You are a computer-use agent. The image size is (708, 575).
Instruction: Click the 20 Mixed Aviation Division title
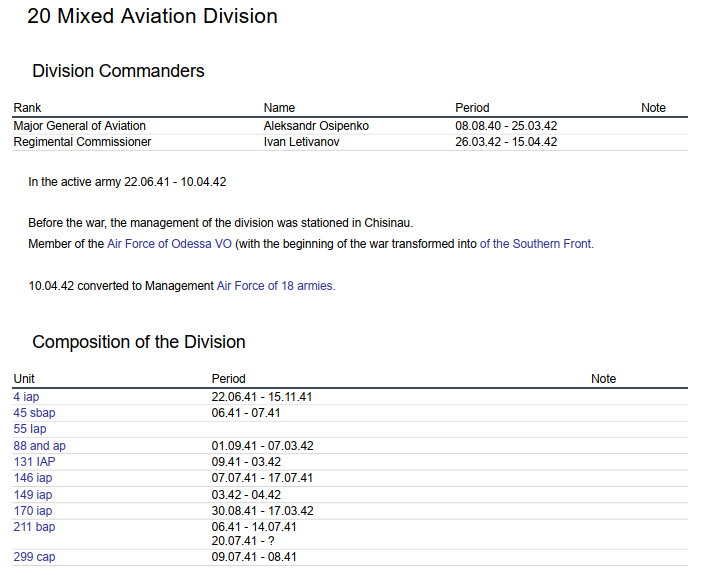[152, 17]
